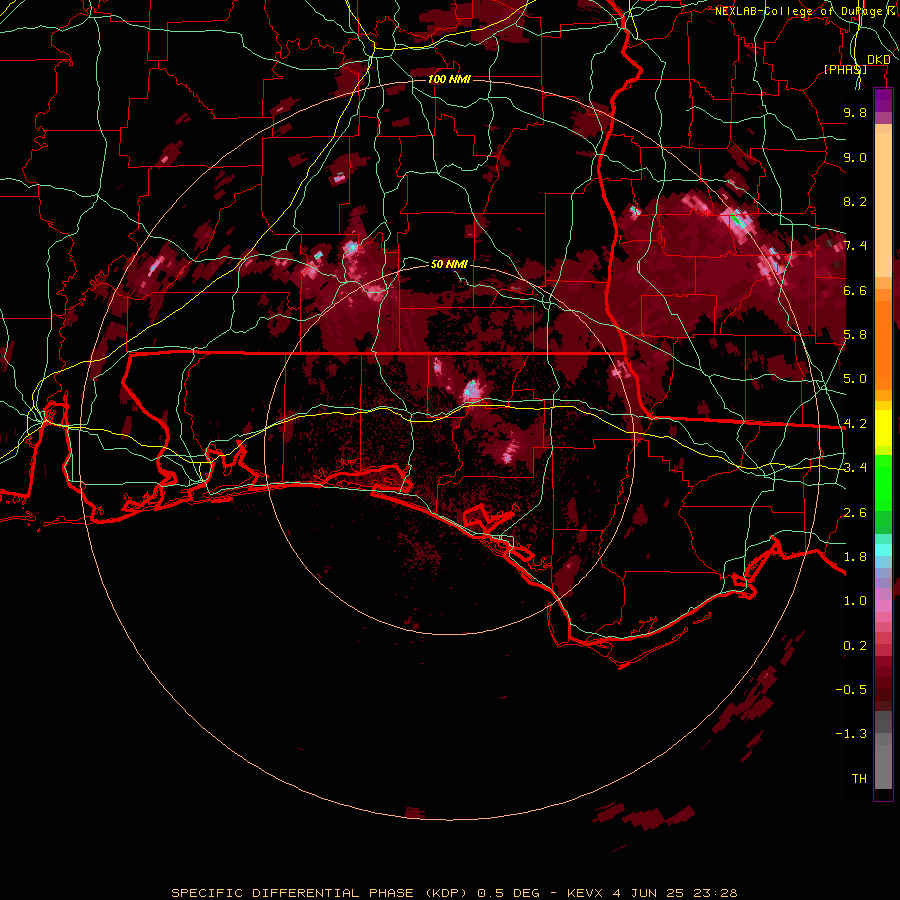Pick the gray segment of the color bar

[883, 750]
